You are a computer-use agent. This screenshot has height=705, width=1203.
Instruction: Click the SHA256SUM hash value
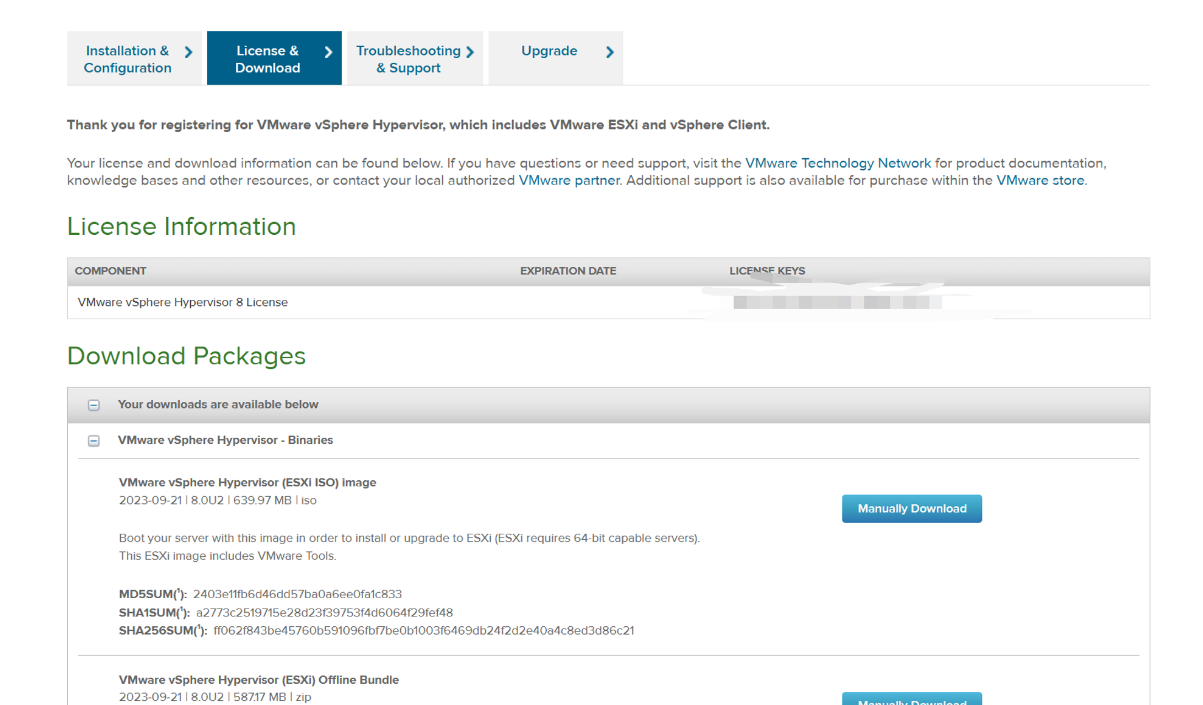pyautogui.click(x=424, y=631)
